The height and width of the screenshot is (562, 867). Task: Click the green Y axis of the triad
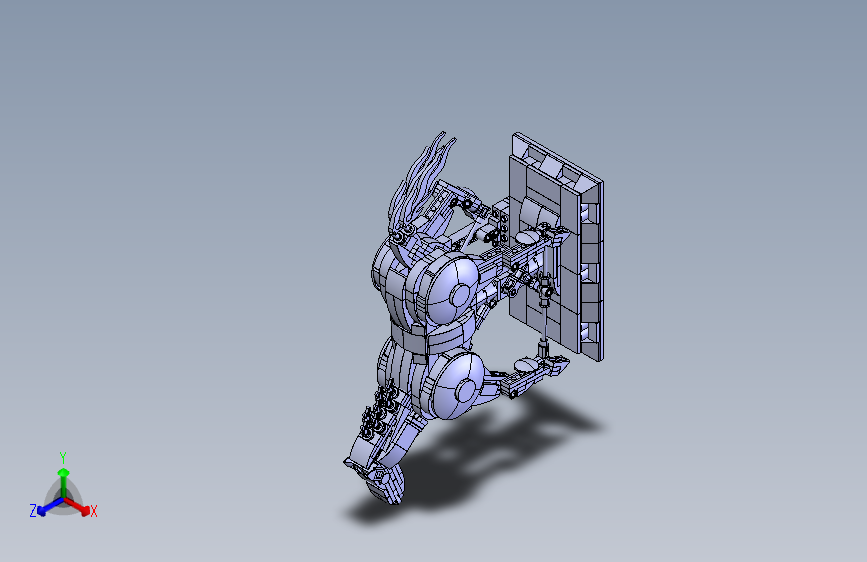point(63,483)
